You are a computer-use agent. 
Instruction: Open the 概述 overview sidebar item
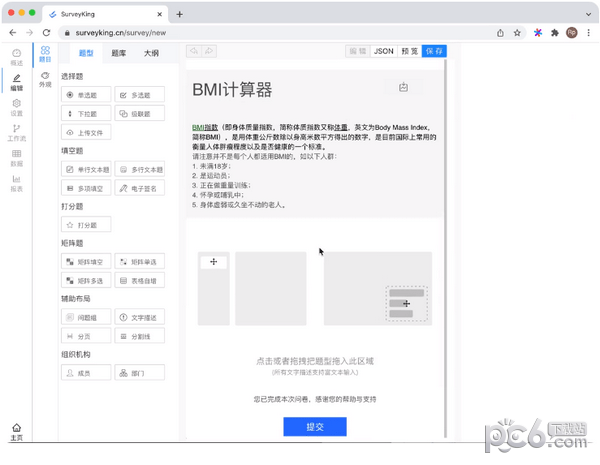pos(16,57)
